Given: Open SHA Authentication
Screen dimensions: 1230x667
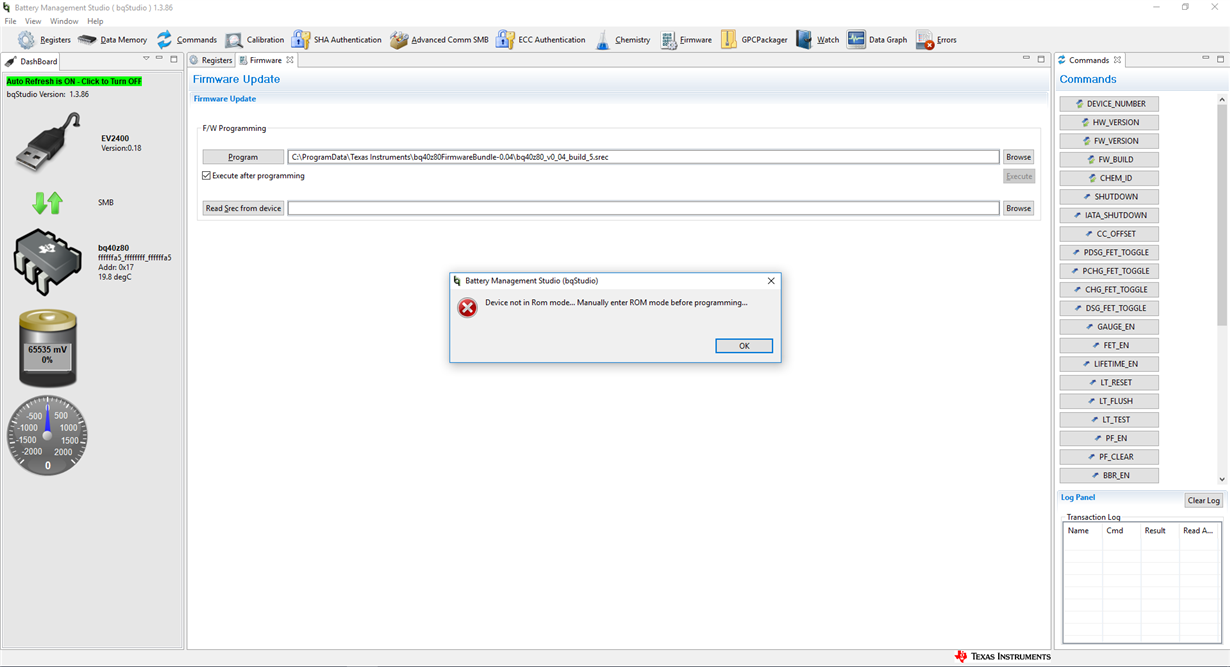Looking at the screenshot, I should pos(336,40).
